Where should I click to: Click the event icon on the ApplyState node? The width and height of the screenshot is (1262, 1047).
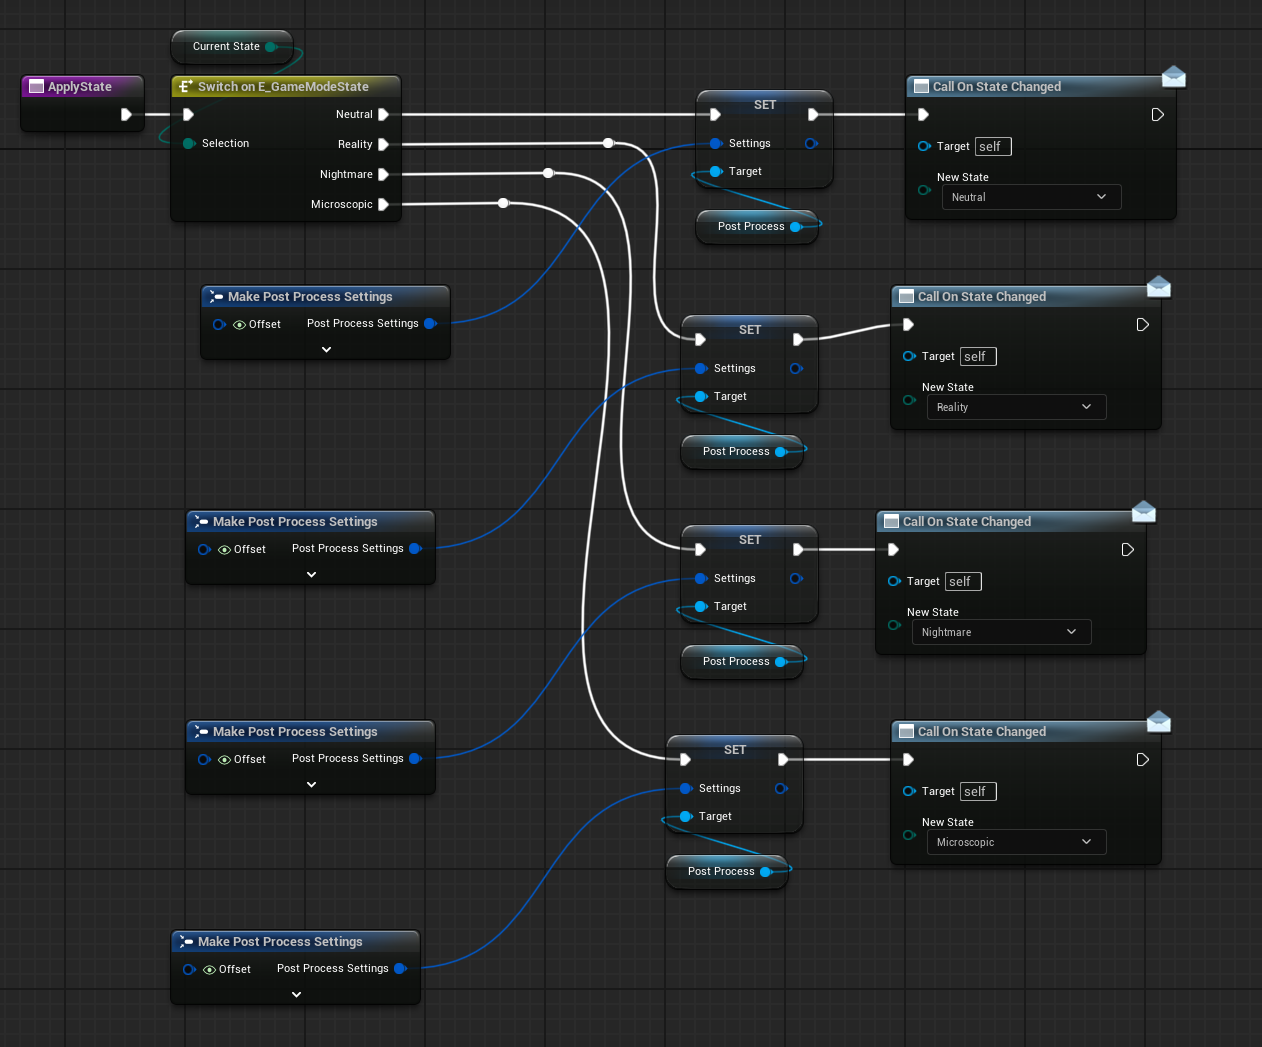tap(35, 86)
